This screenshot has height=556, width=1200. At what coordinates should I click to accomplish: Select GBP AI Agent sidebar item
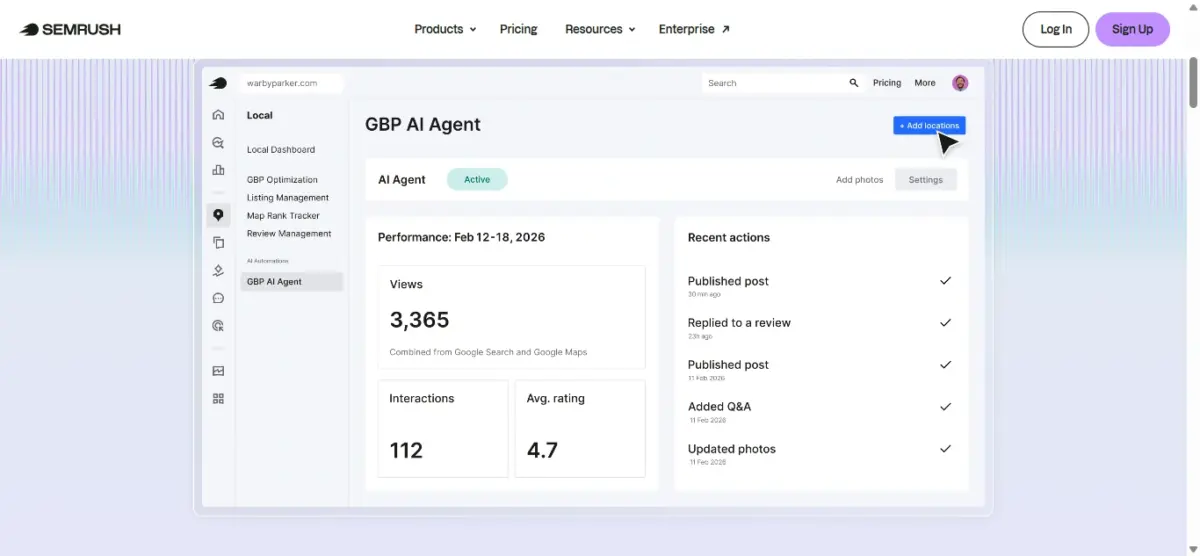click(x=292, y=282)
